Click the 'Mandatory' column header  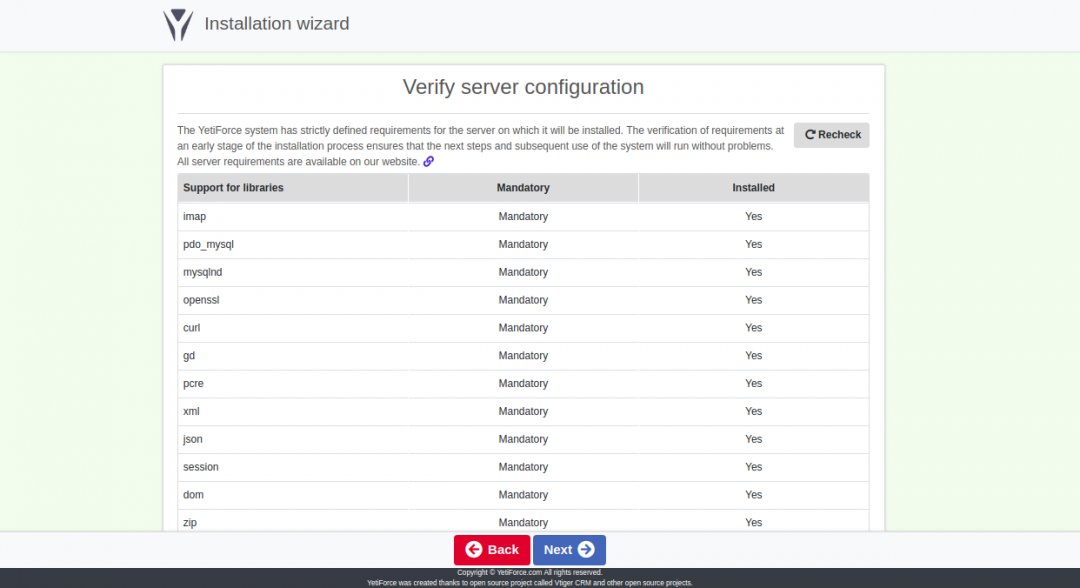[523, 188]
